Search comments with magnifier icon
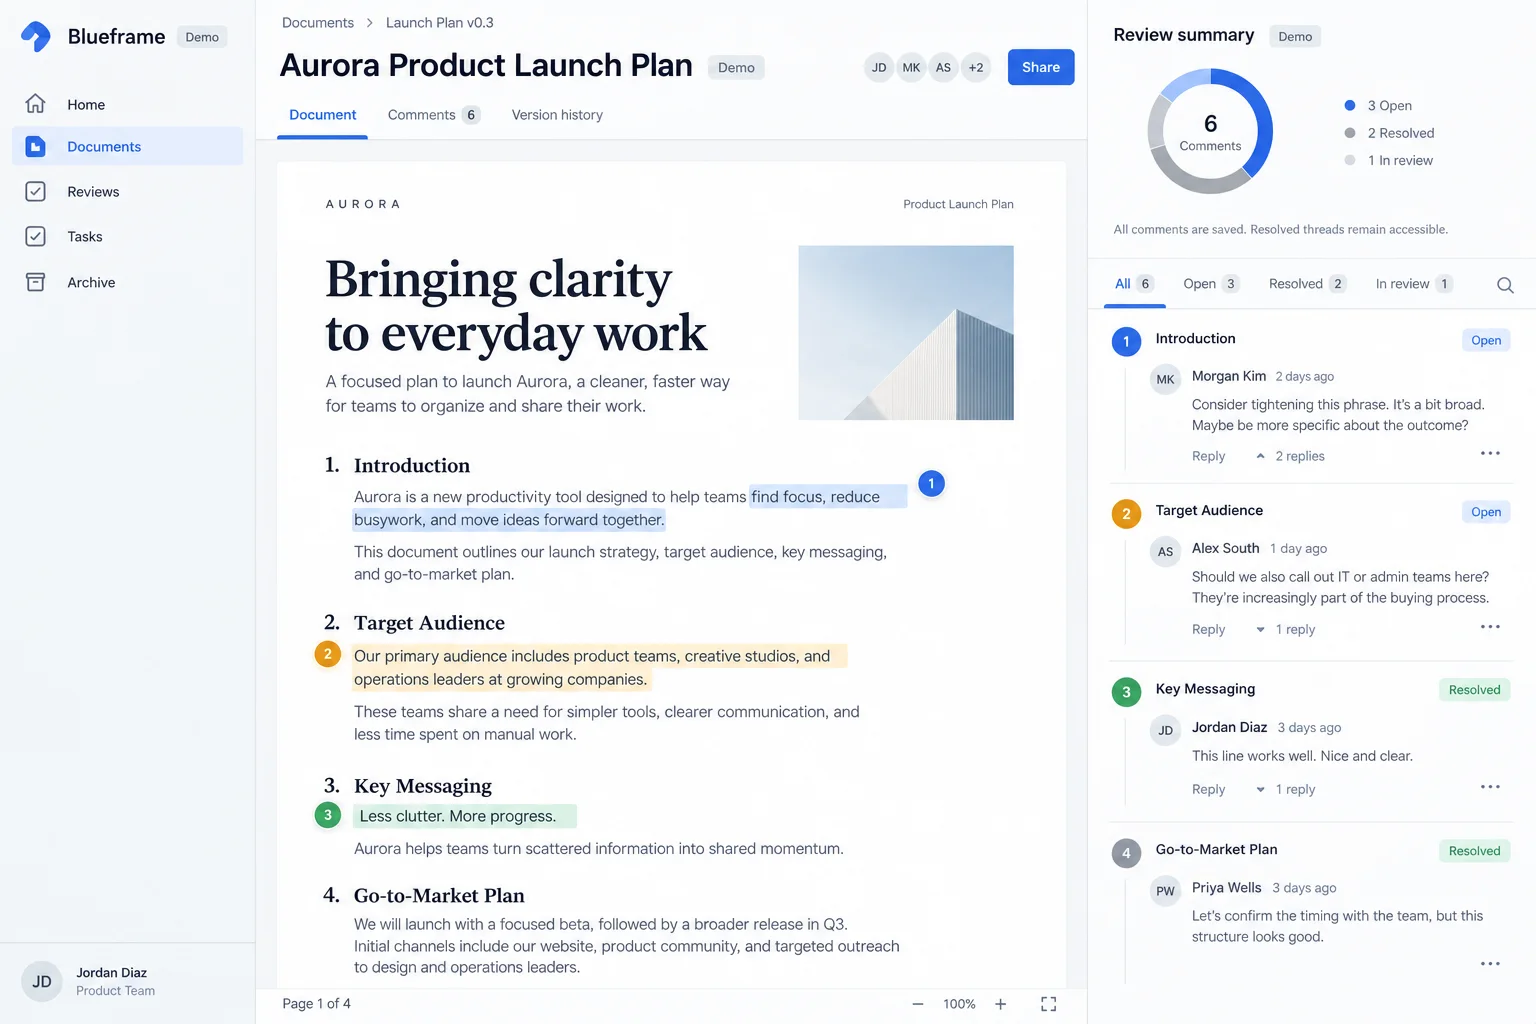The width and height of the screenshot is (1536, 1024). click(x=1505, y=285)
